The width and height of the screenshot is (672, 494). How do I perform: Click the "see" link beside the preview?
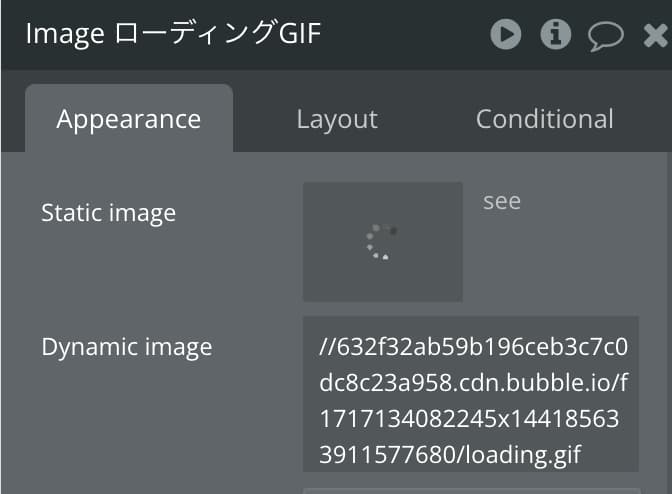502,201
